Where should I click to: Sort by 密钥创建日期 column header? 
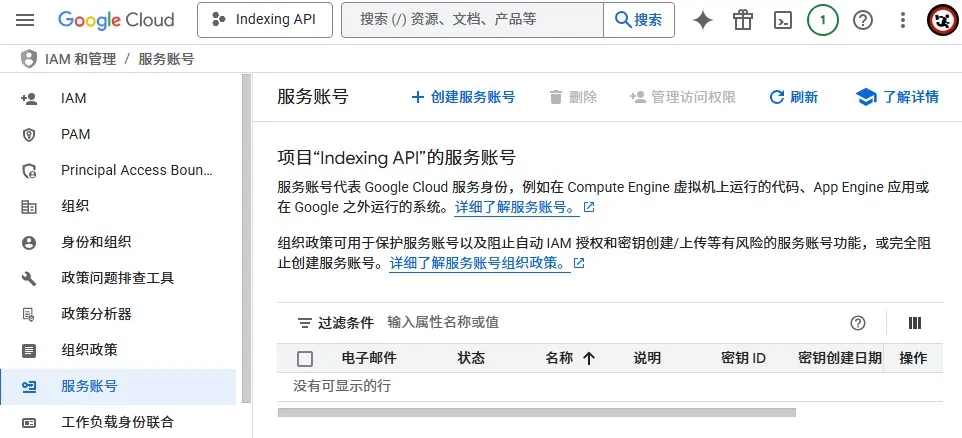[840, 358]
